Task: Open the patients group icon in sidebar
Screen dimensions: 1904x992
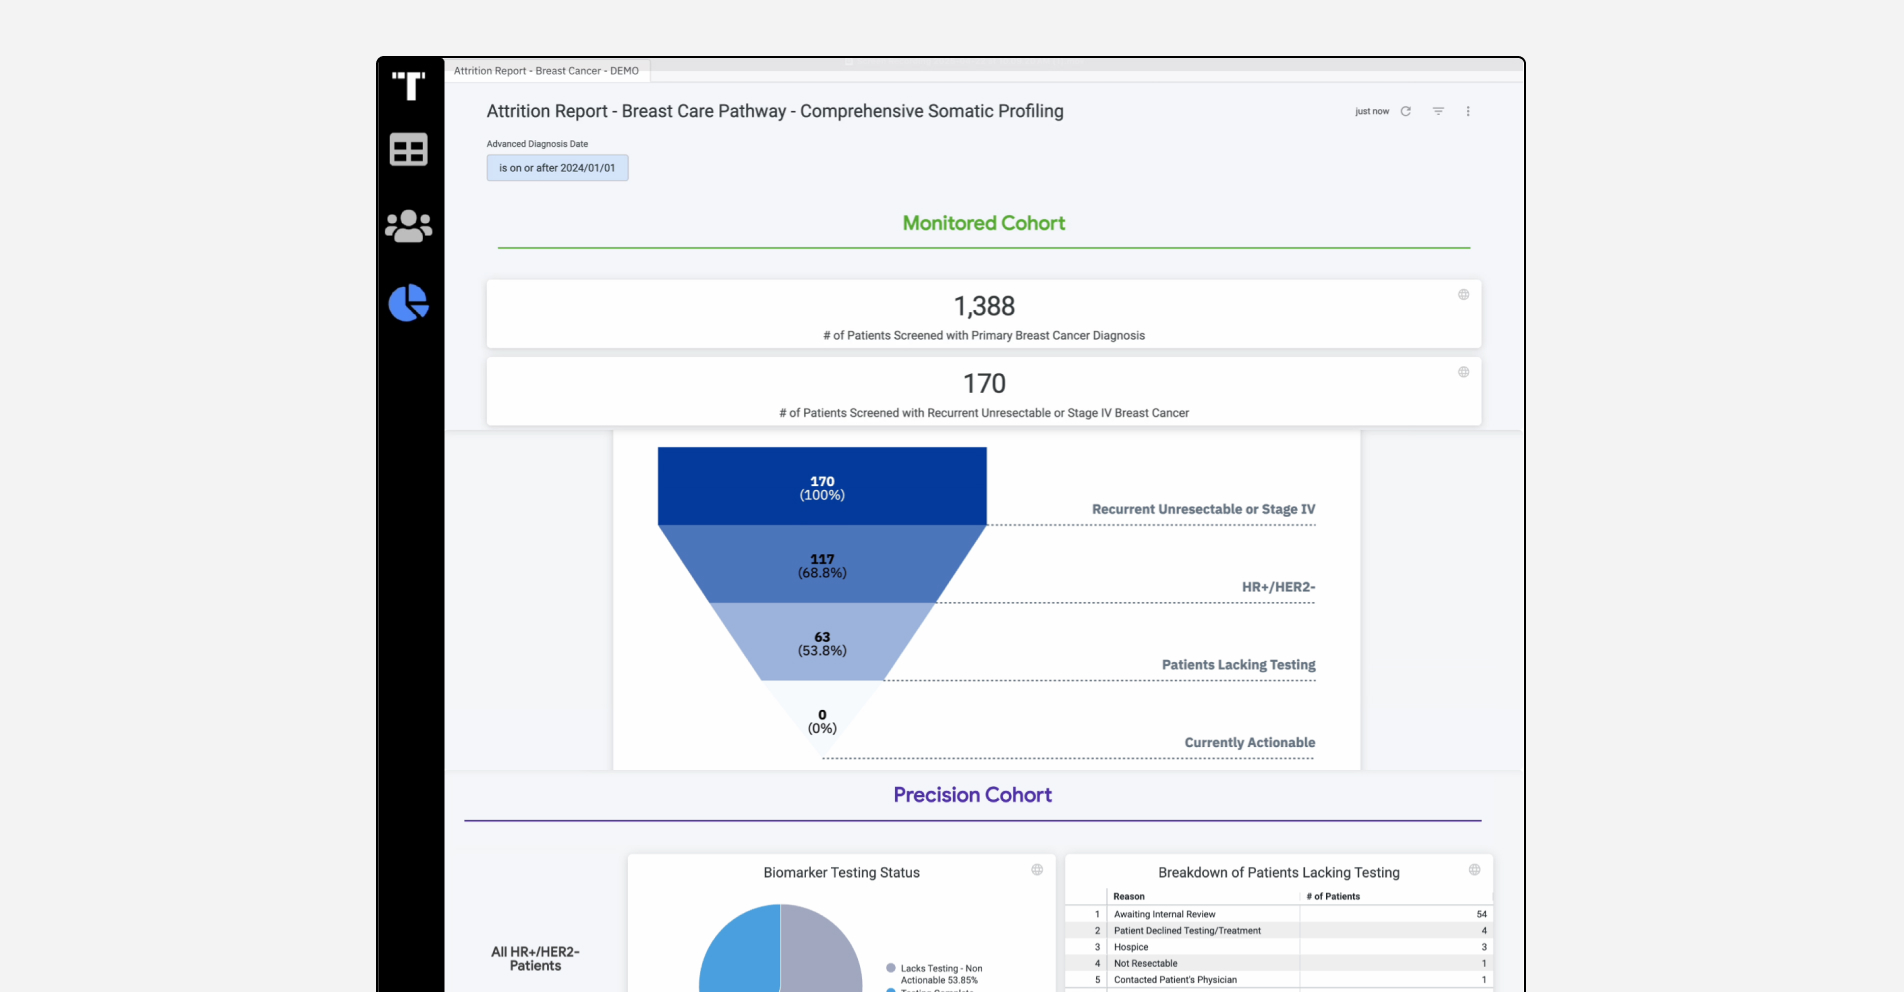Action: pos(408,226)
